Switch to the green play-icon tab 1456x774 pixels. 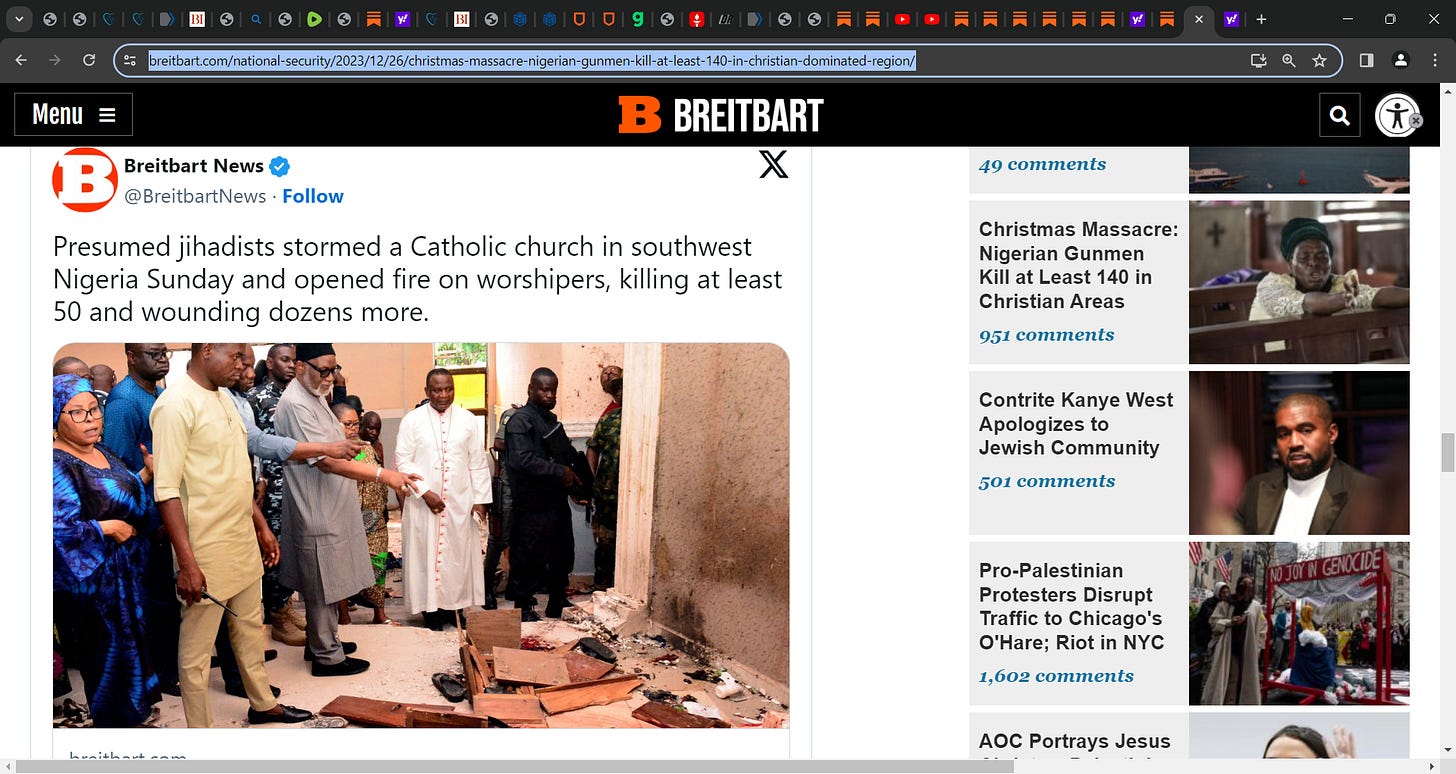click(x=314, y=19)
